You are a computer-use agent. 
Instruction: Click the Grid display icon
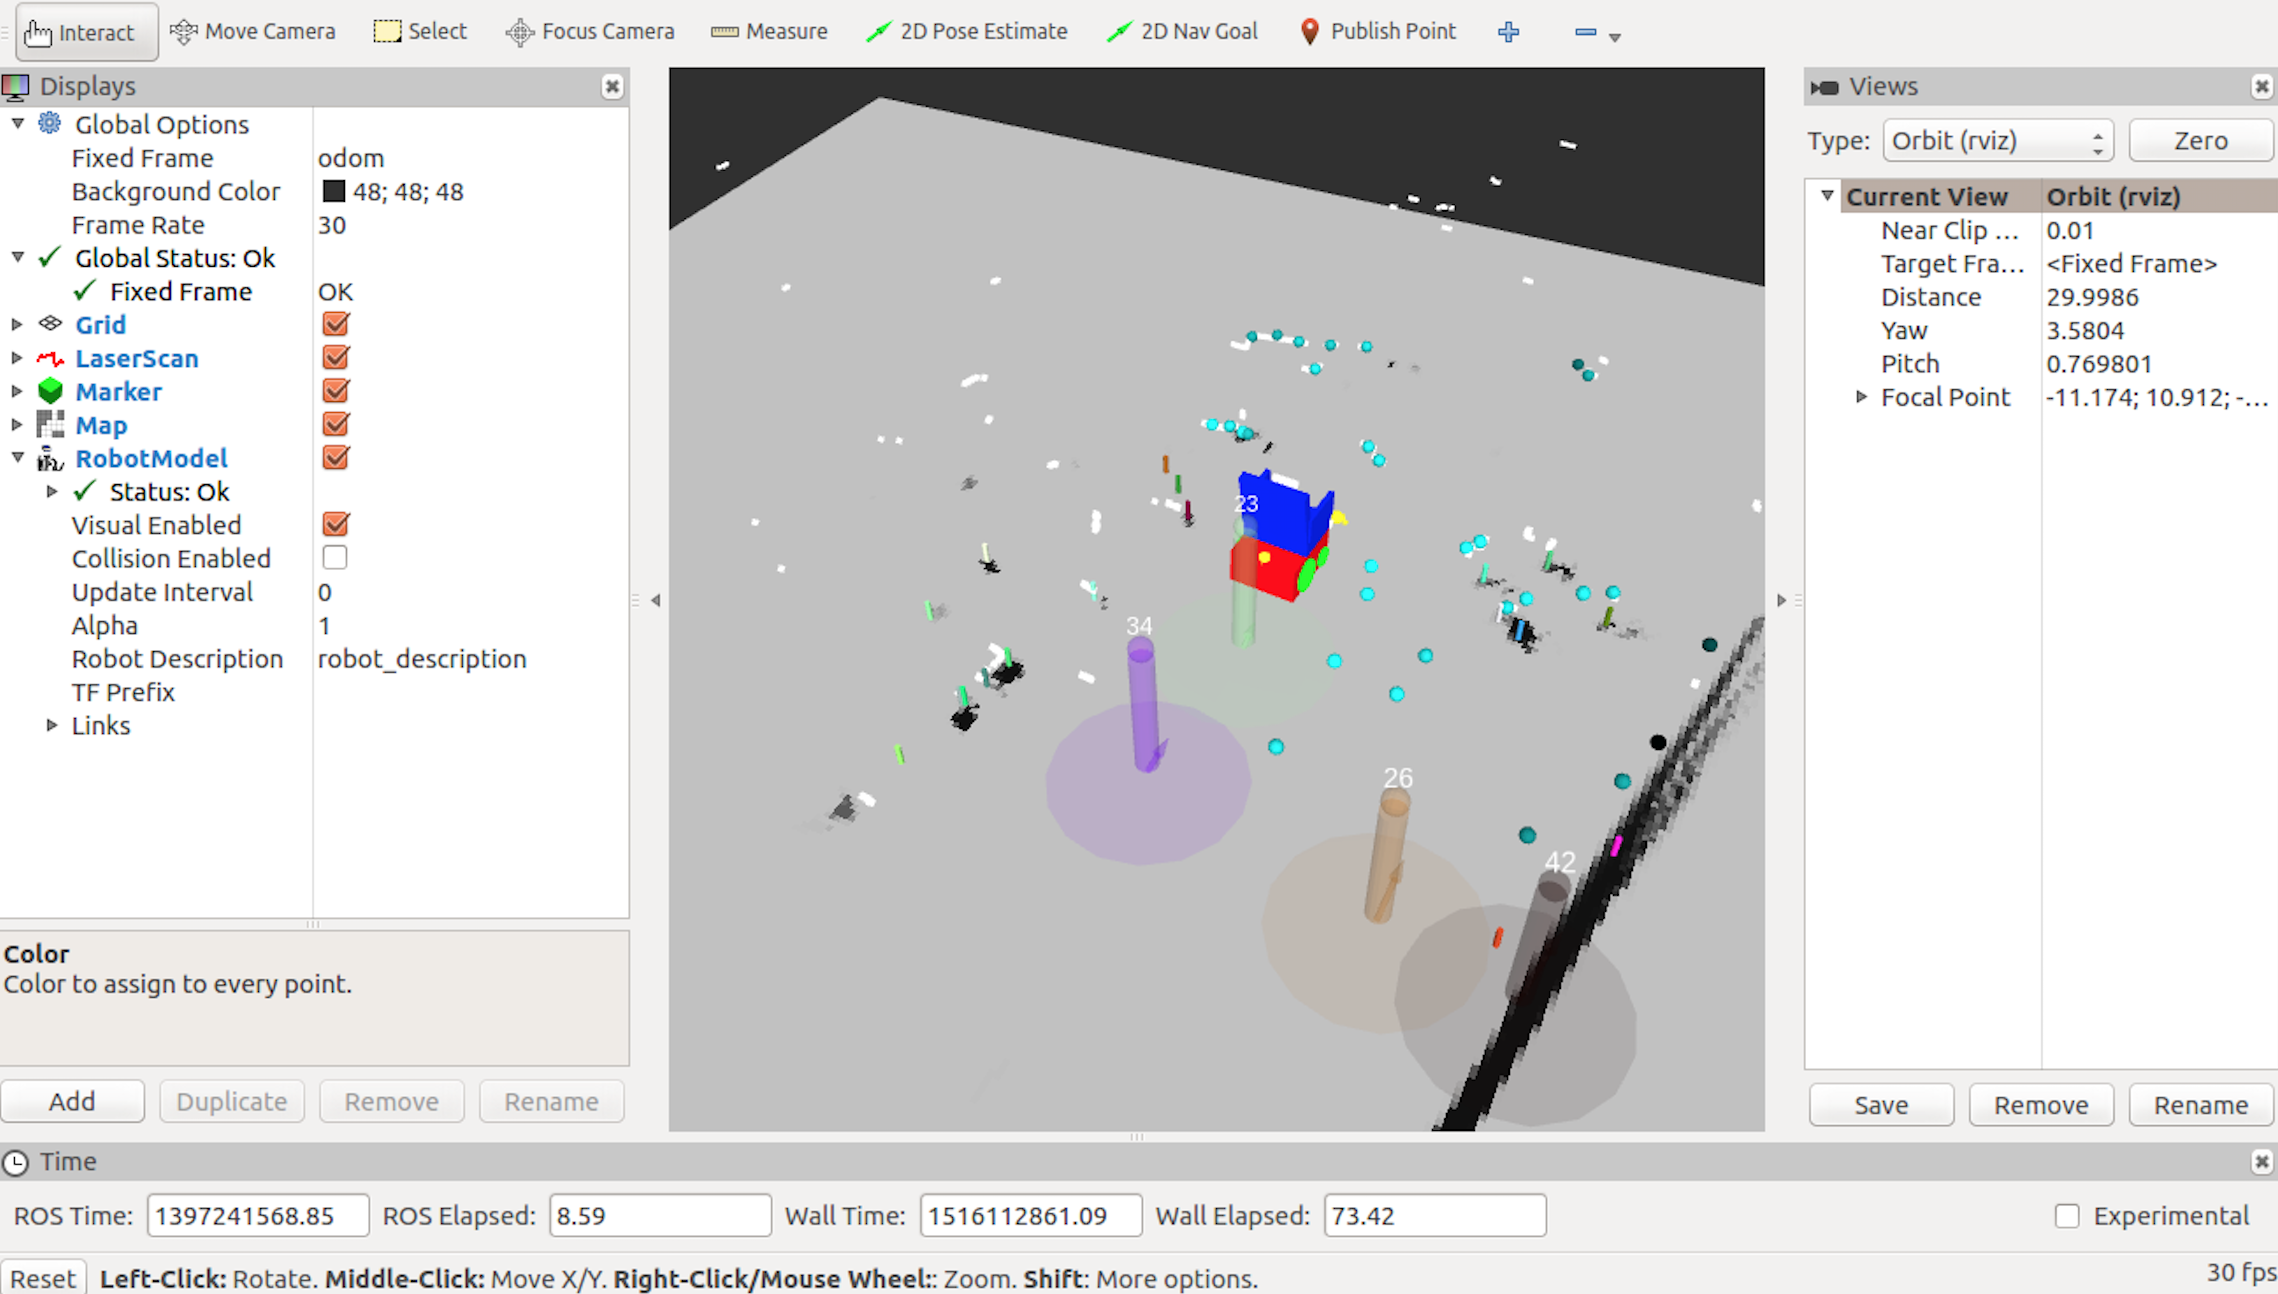coord(50,324)
